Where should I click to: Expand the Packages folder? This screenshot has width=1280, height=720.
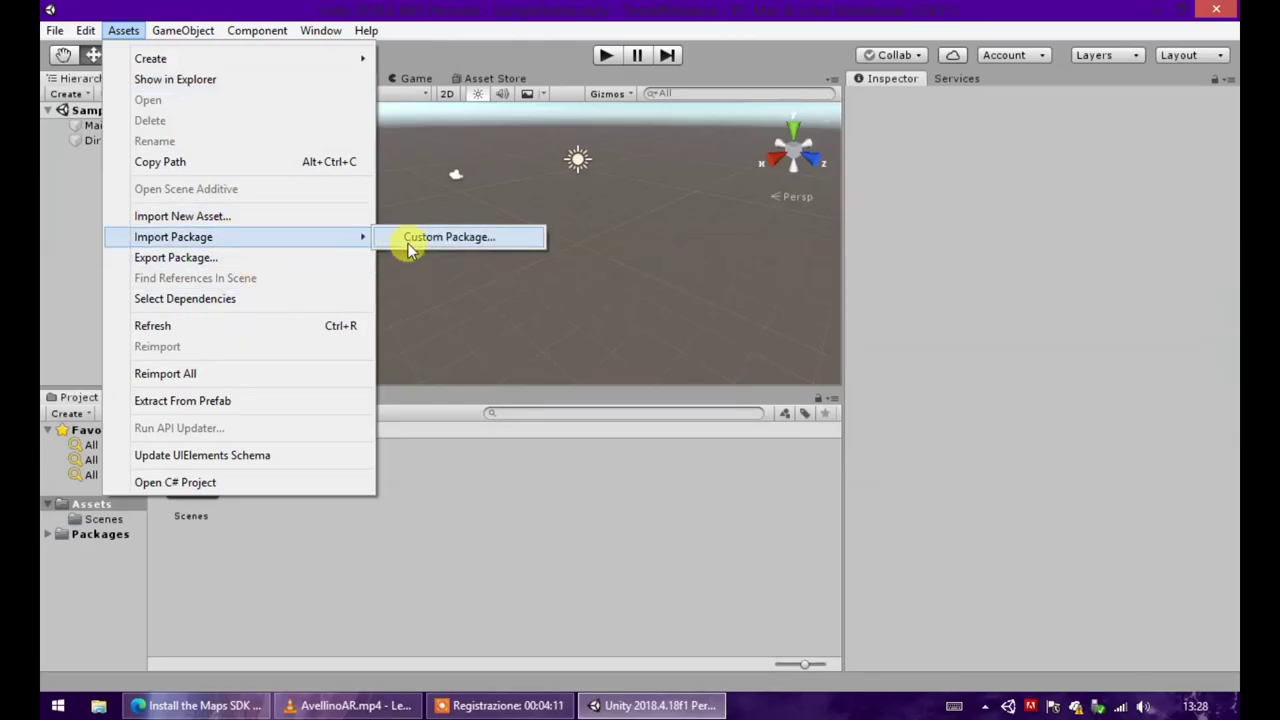48,534
